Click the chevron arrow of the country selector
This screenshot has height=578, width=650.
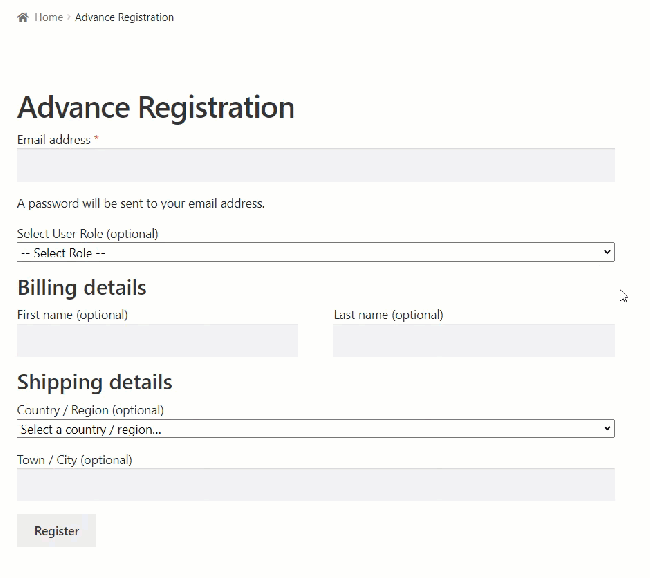coord(607,429)
